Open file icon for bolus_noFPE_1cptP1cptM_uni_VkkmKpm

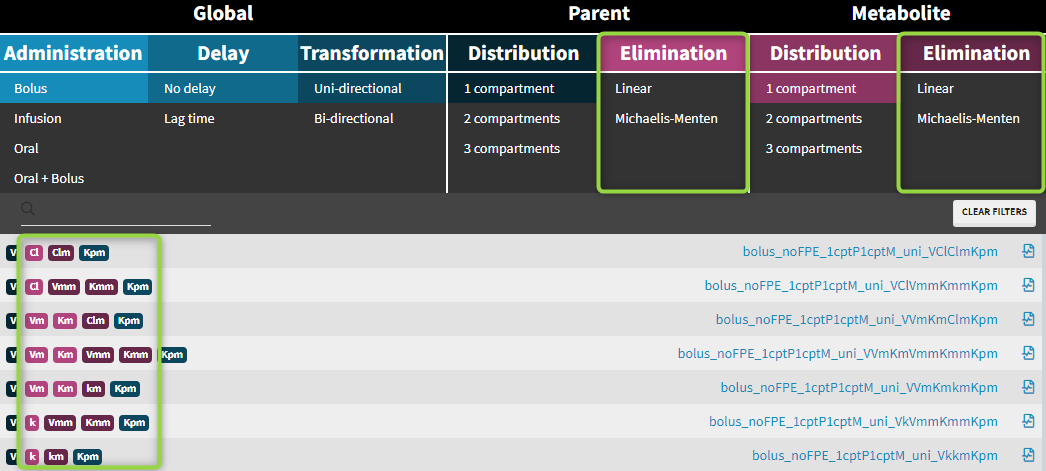tap(1028, 456)
